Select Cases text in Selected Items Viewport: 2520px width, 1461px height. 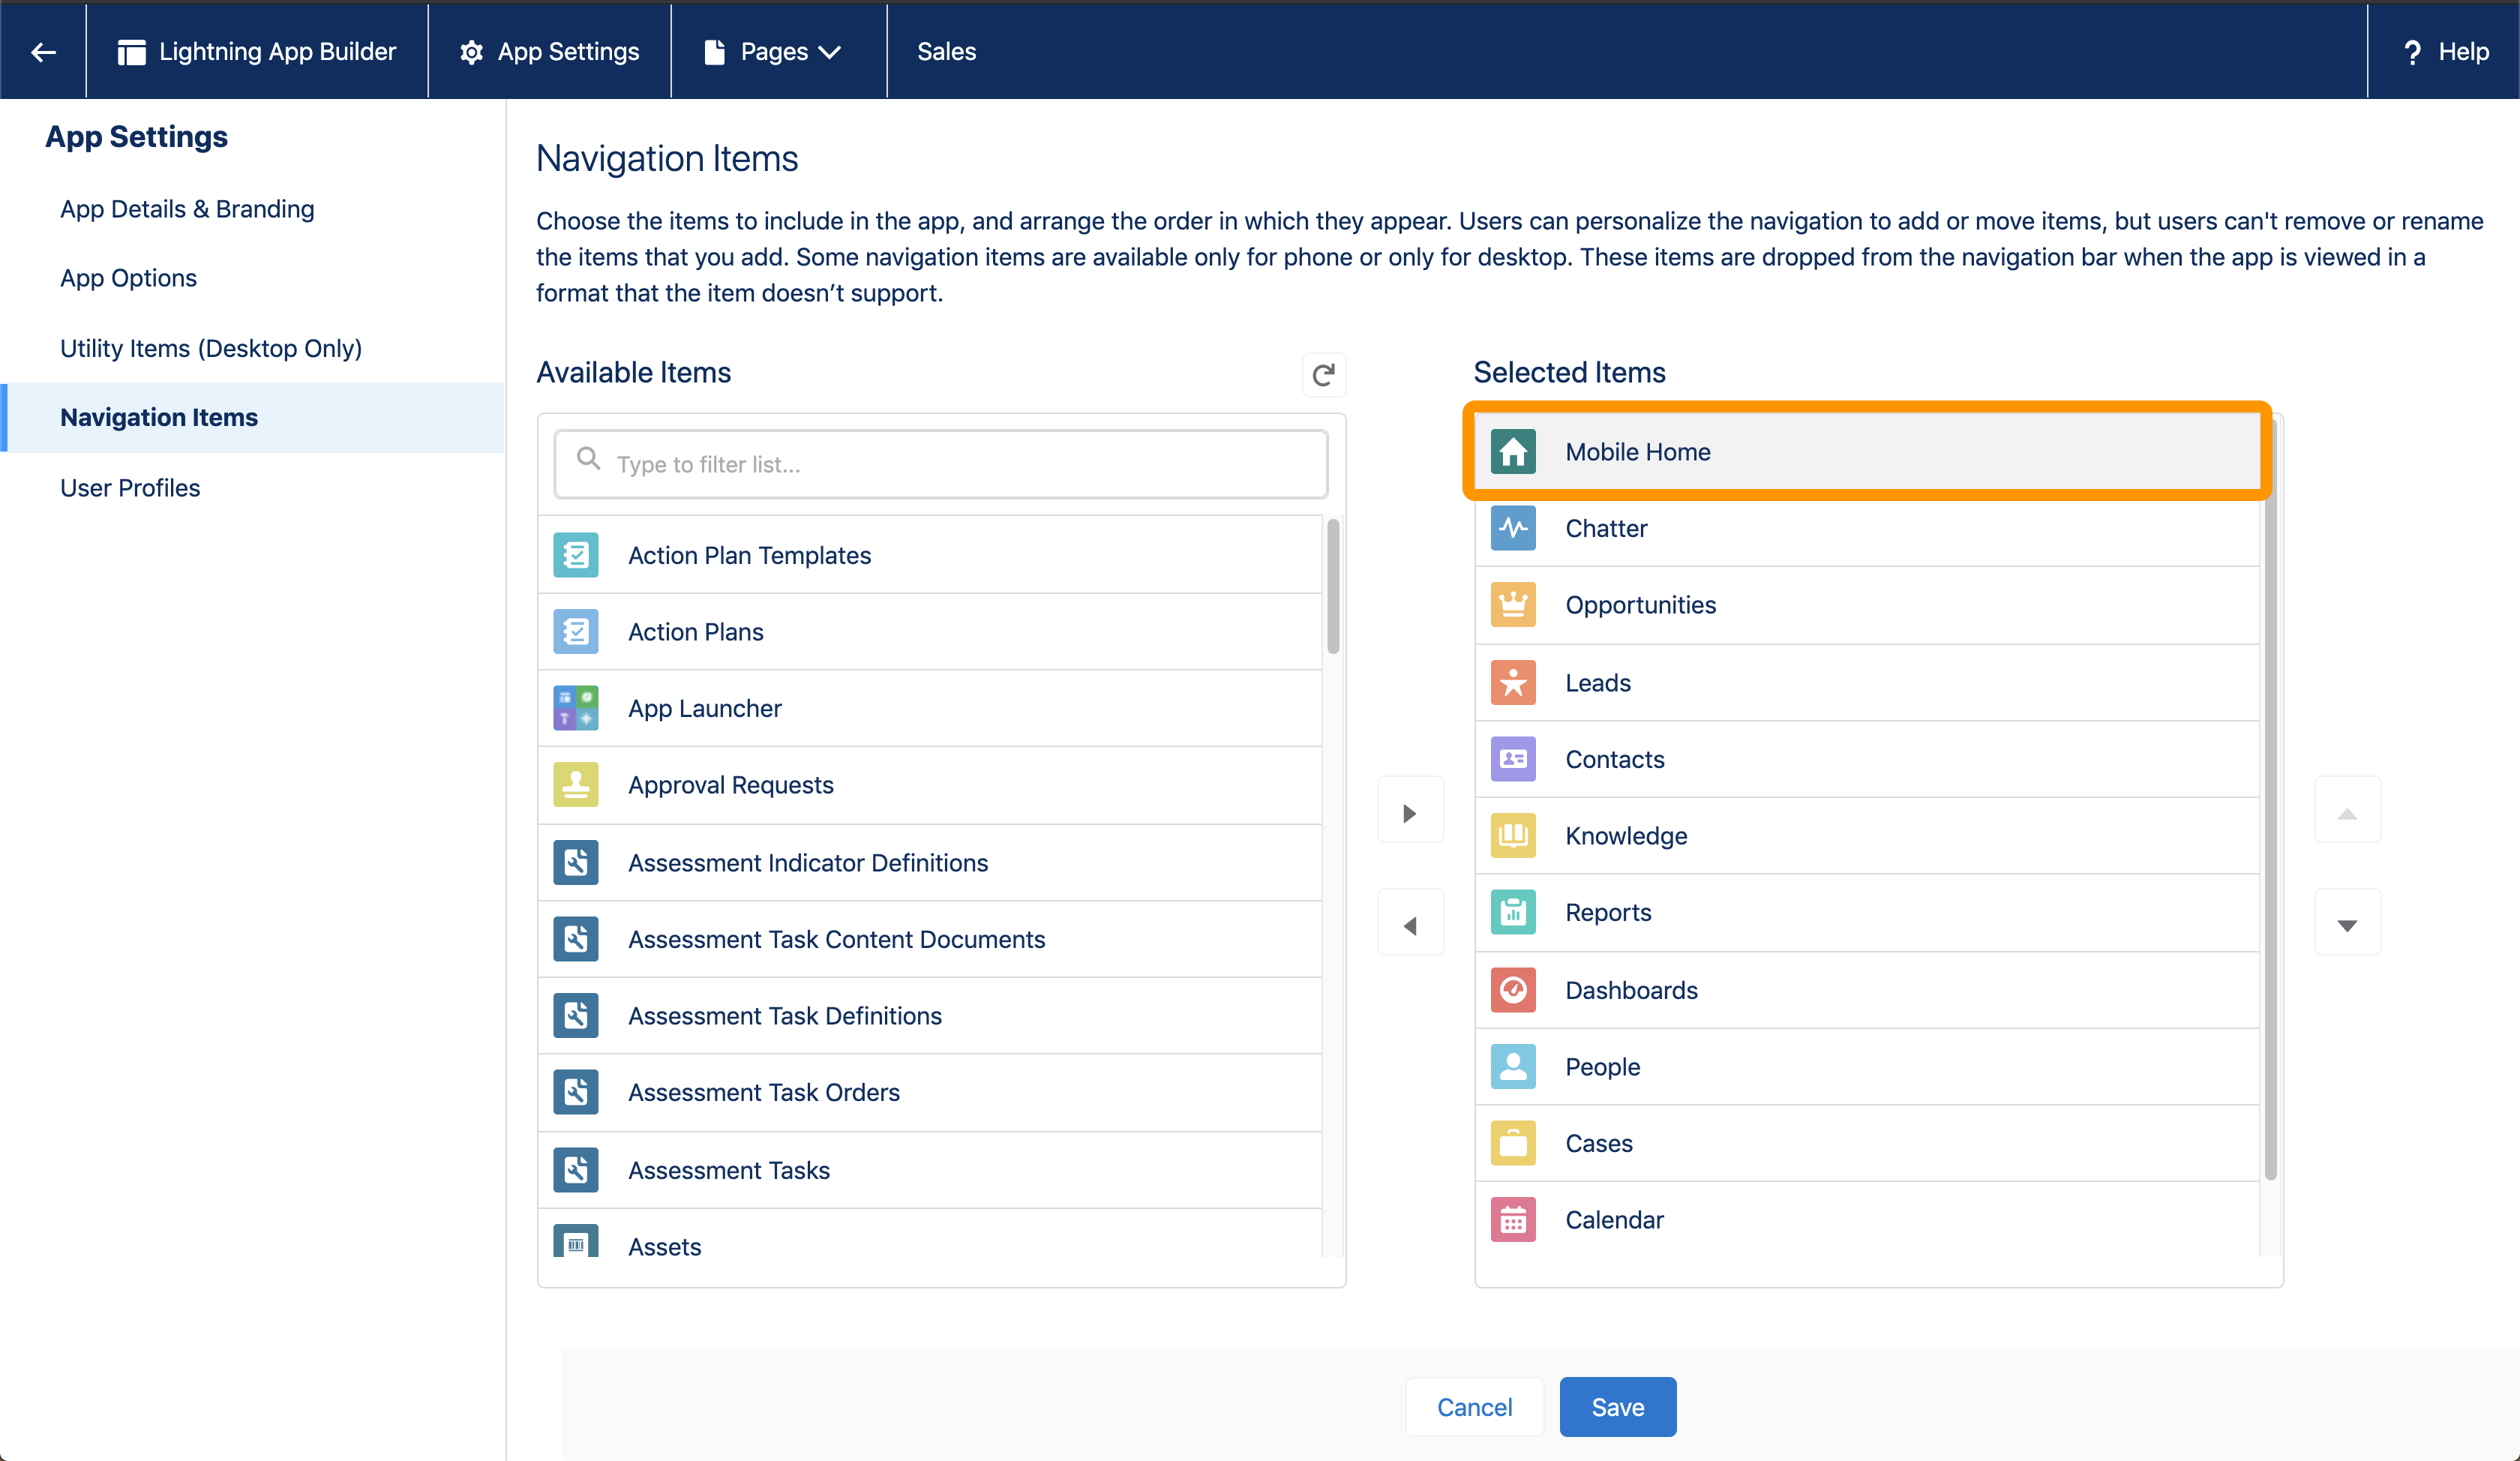click(1598, 1143)
